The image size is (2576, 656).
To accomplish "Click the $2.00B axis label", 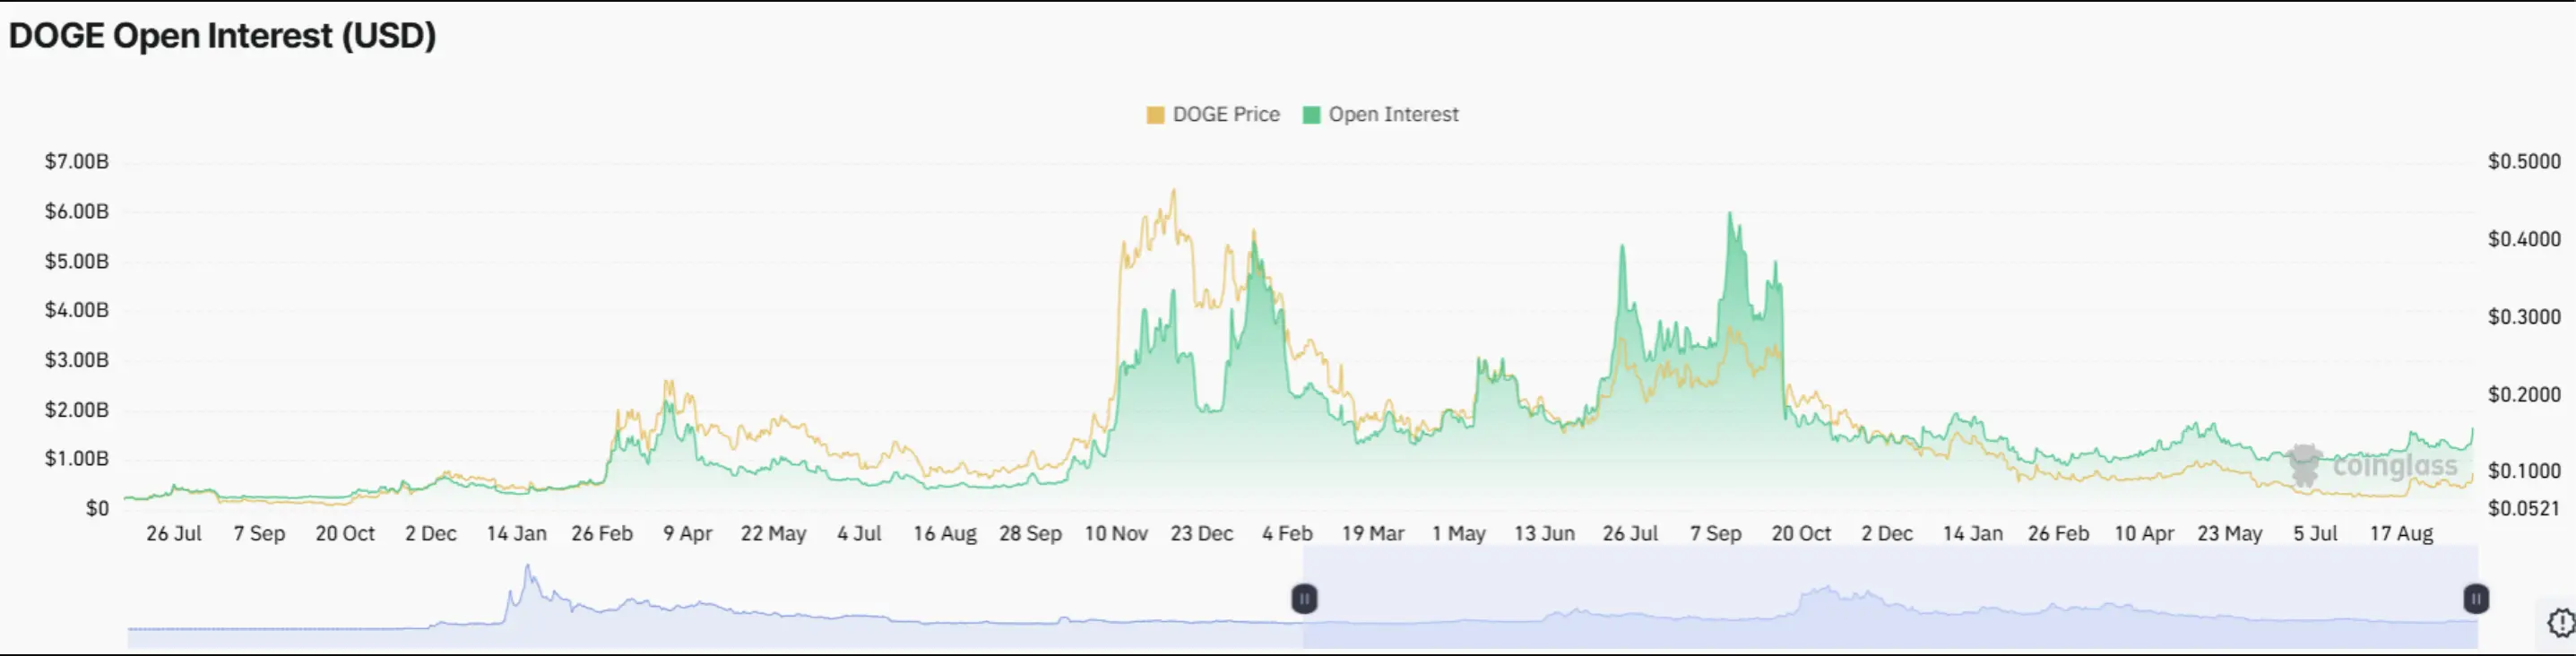I will tap(76, 409).
